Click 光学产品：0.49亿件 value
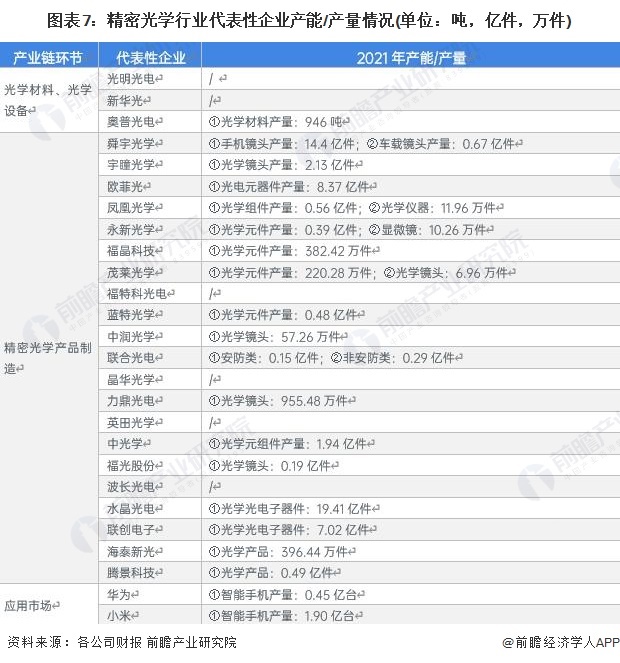Image resolution: width=620 pixels, height=663 pixels. click(x=274, y=573)
